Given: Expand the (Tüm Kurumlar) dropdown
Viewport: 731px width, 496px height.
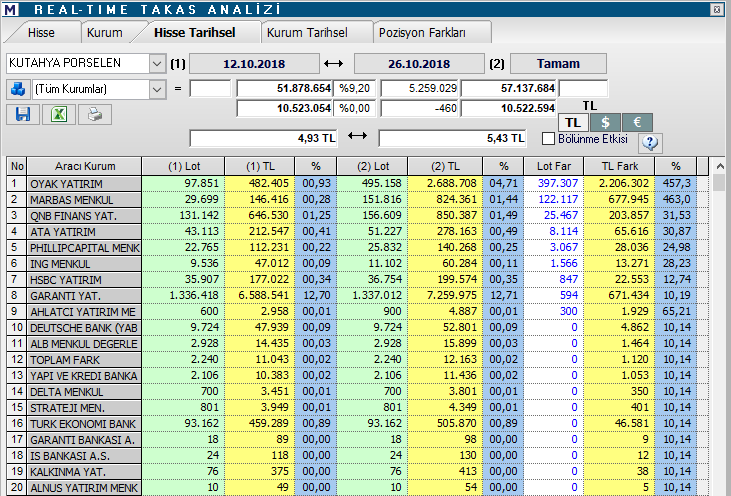Looking at the screenshot, I should coord(157,89).
